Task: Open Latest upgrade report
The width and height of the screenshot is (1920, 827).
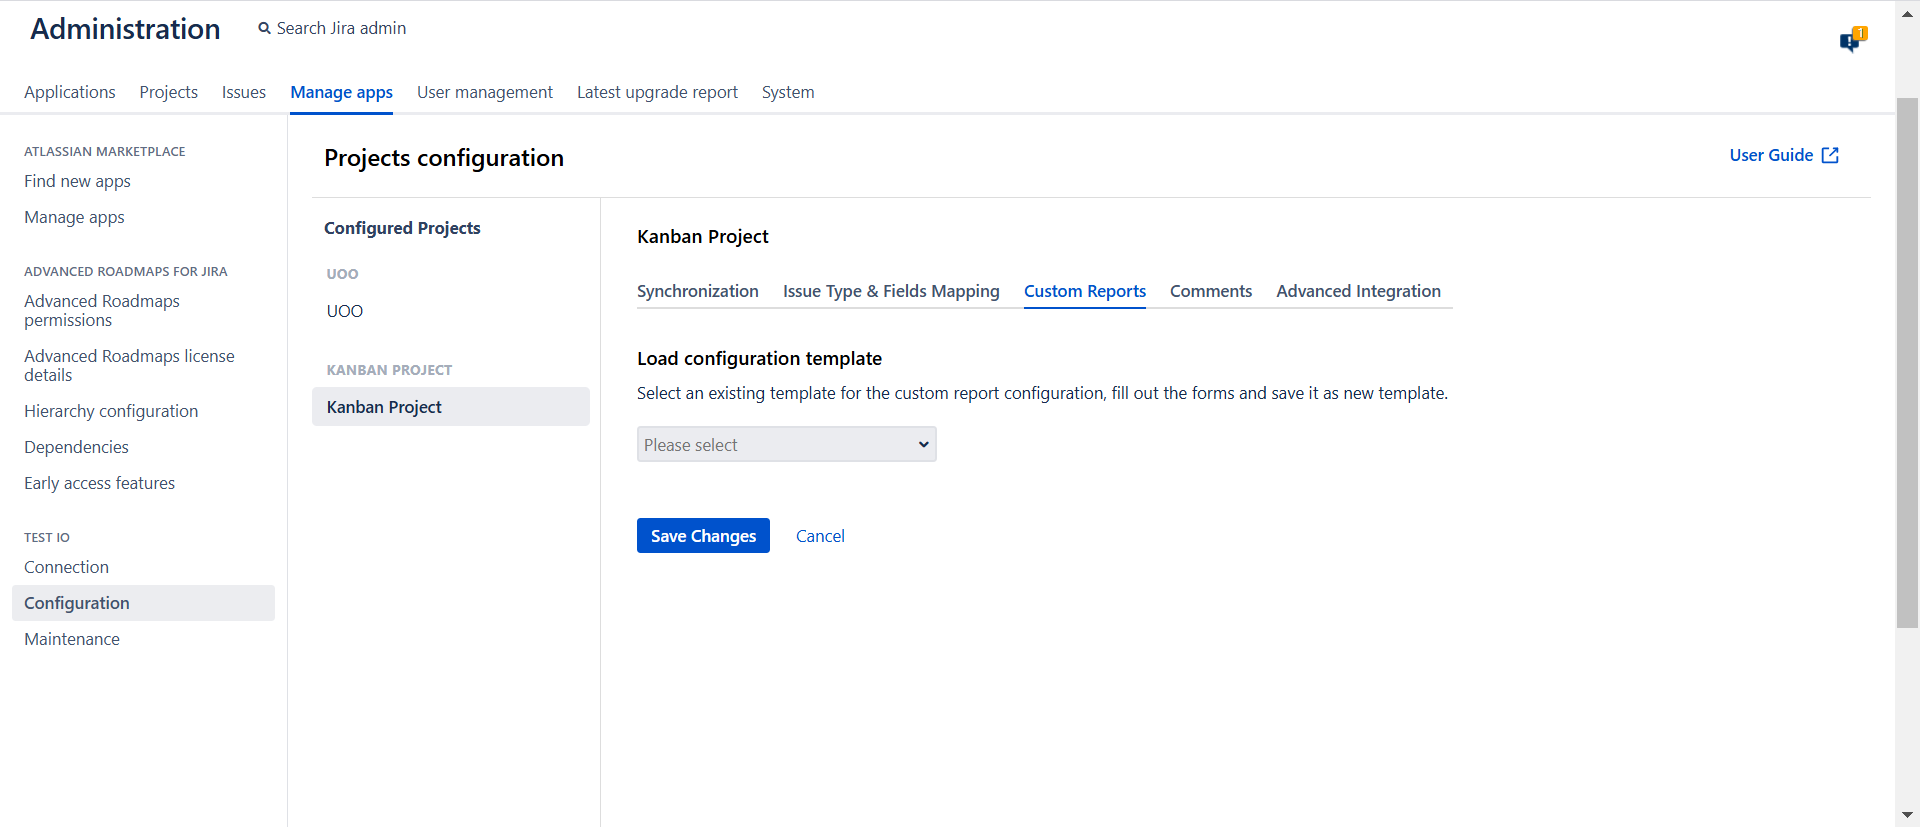Action: 657,92
